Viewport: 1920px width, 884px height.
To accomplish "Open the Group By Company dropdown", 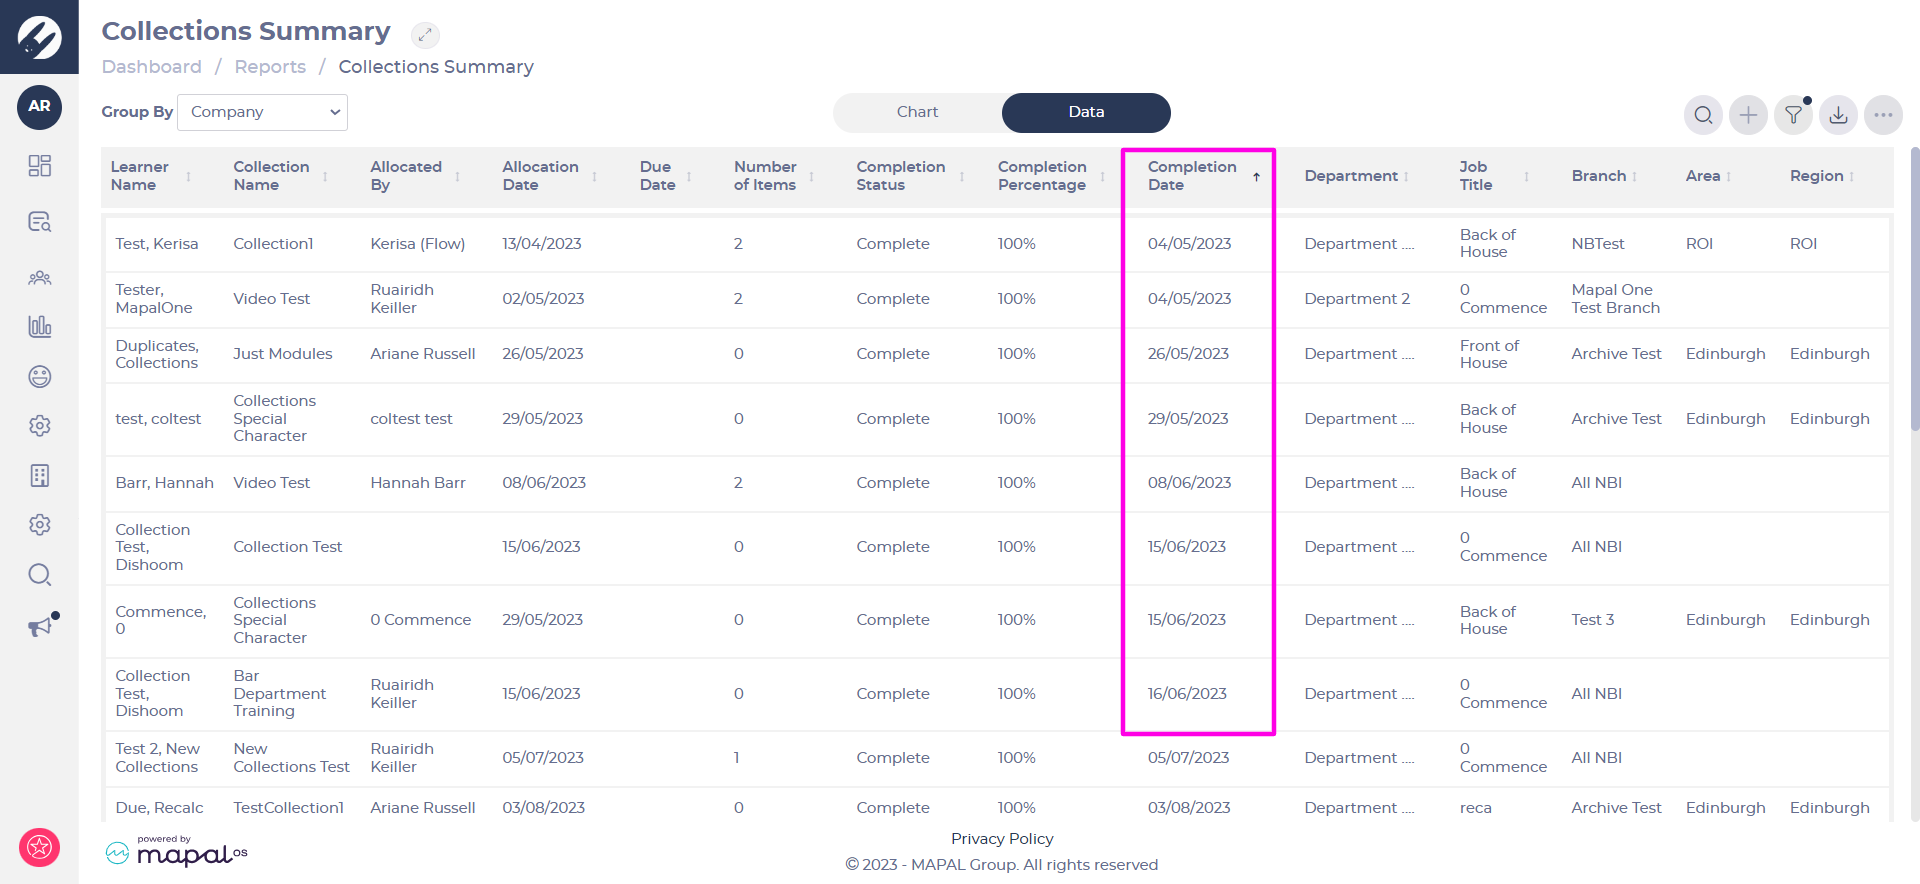I will click(262, 112).
